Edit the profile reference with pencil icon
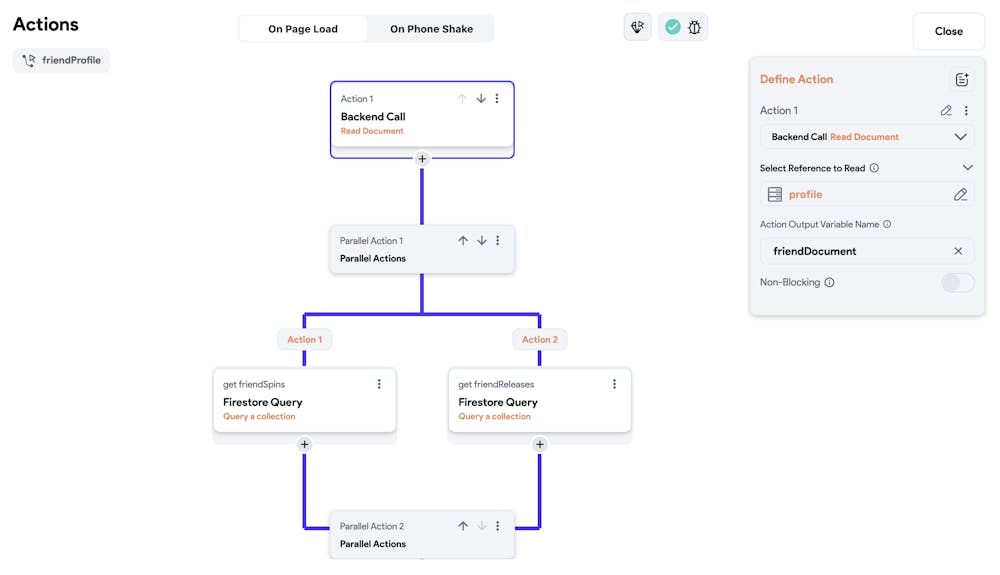This screenshot has height=575, width=1000. [960, 195]
